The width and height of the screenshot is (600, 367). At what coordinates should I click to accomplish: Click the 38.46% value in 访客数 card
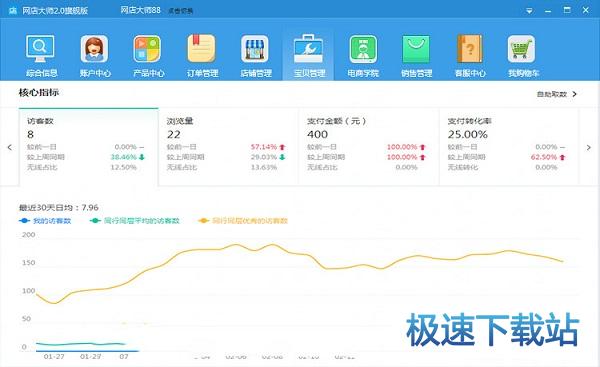(x=124, y=157)
